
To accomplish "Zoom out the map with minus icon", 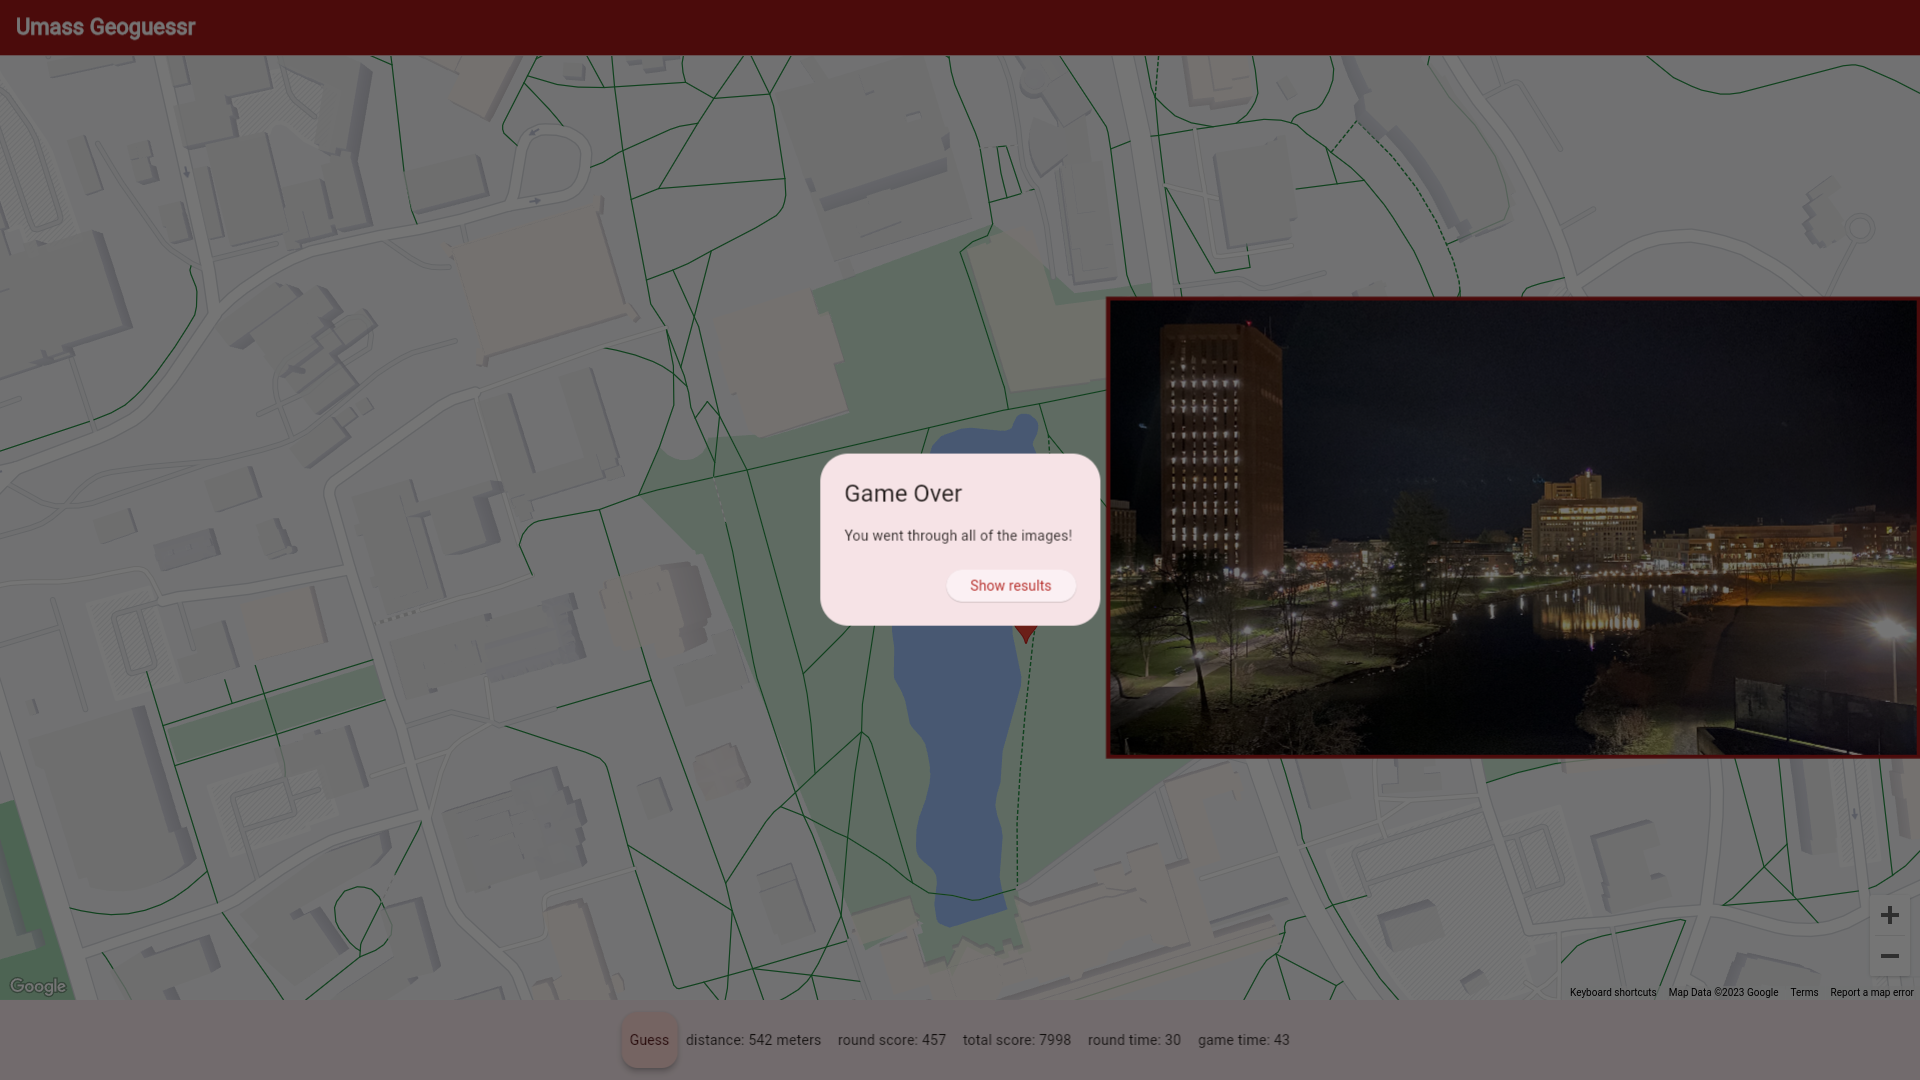I will 1889,956.
